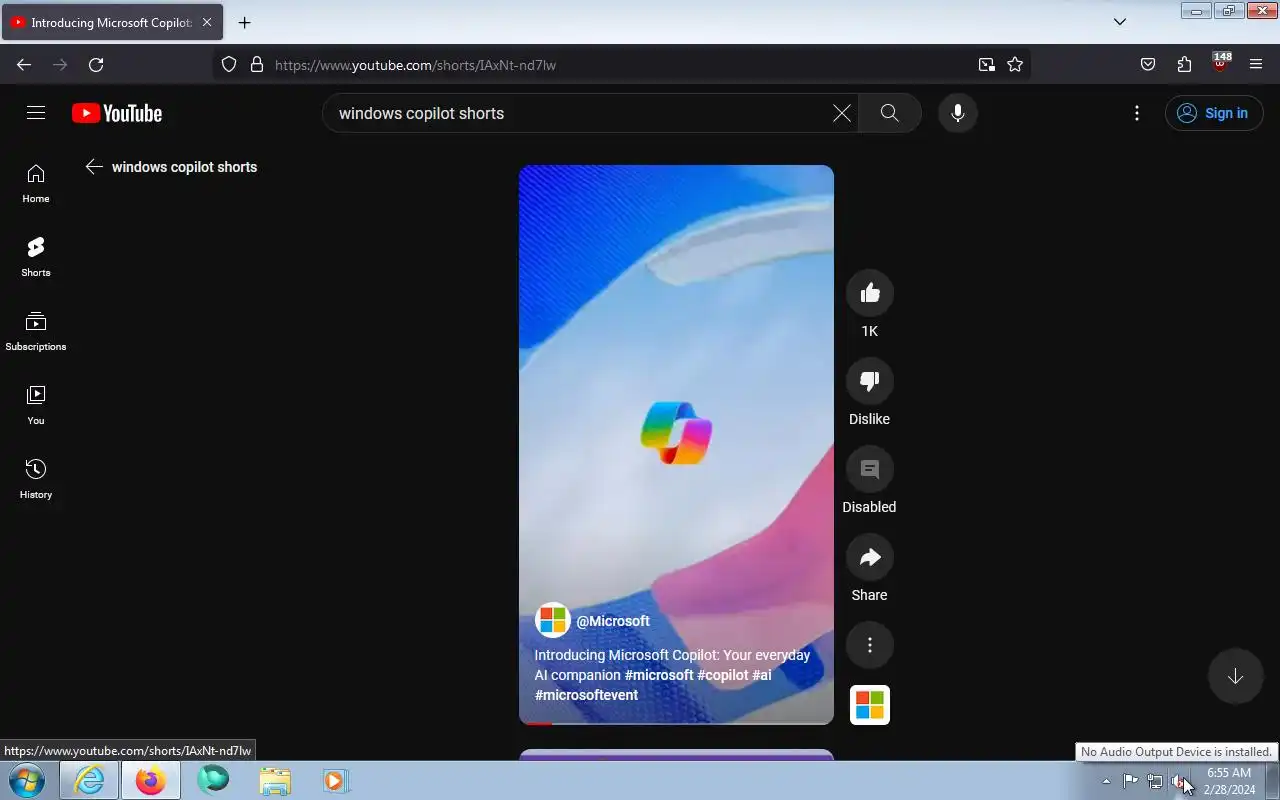1280x800 pixels.
Task: Go back in Firefox
Action: [24, 65]
